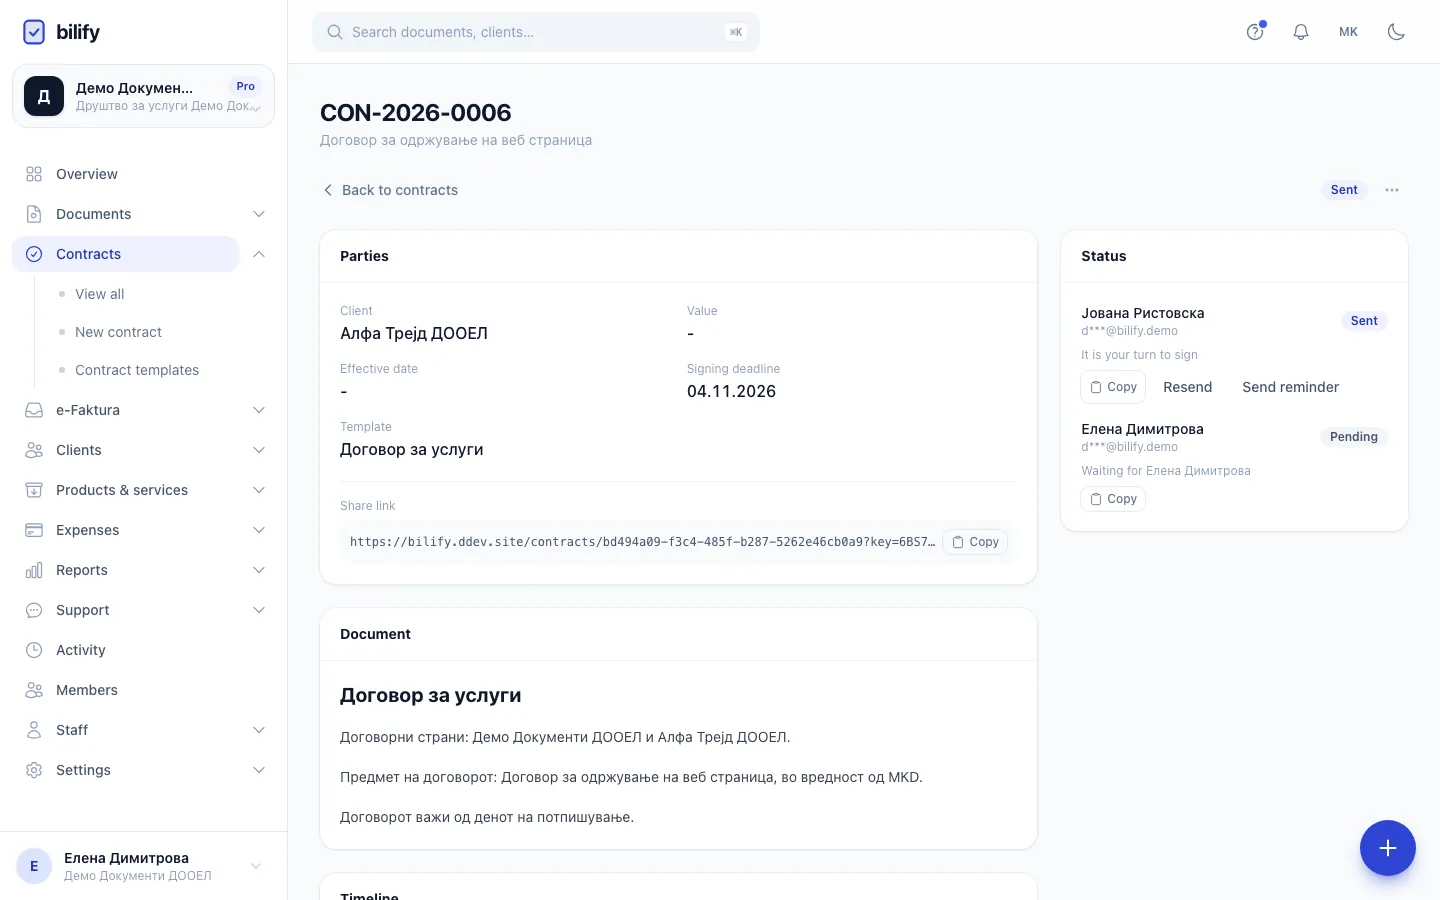1440x900 pixels.
Task: Open the three-dots menu beside Sent
Action: click(1391, 190)
